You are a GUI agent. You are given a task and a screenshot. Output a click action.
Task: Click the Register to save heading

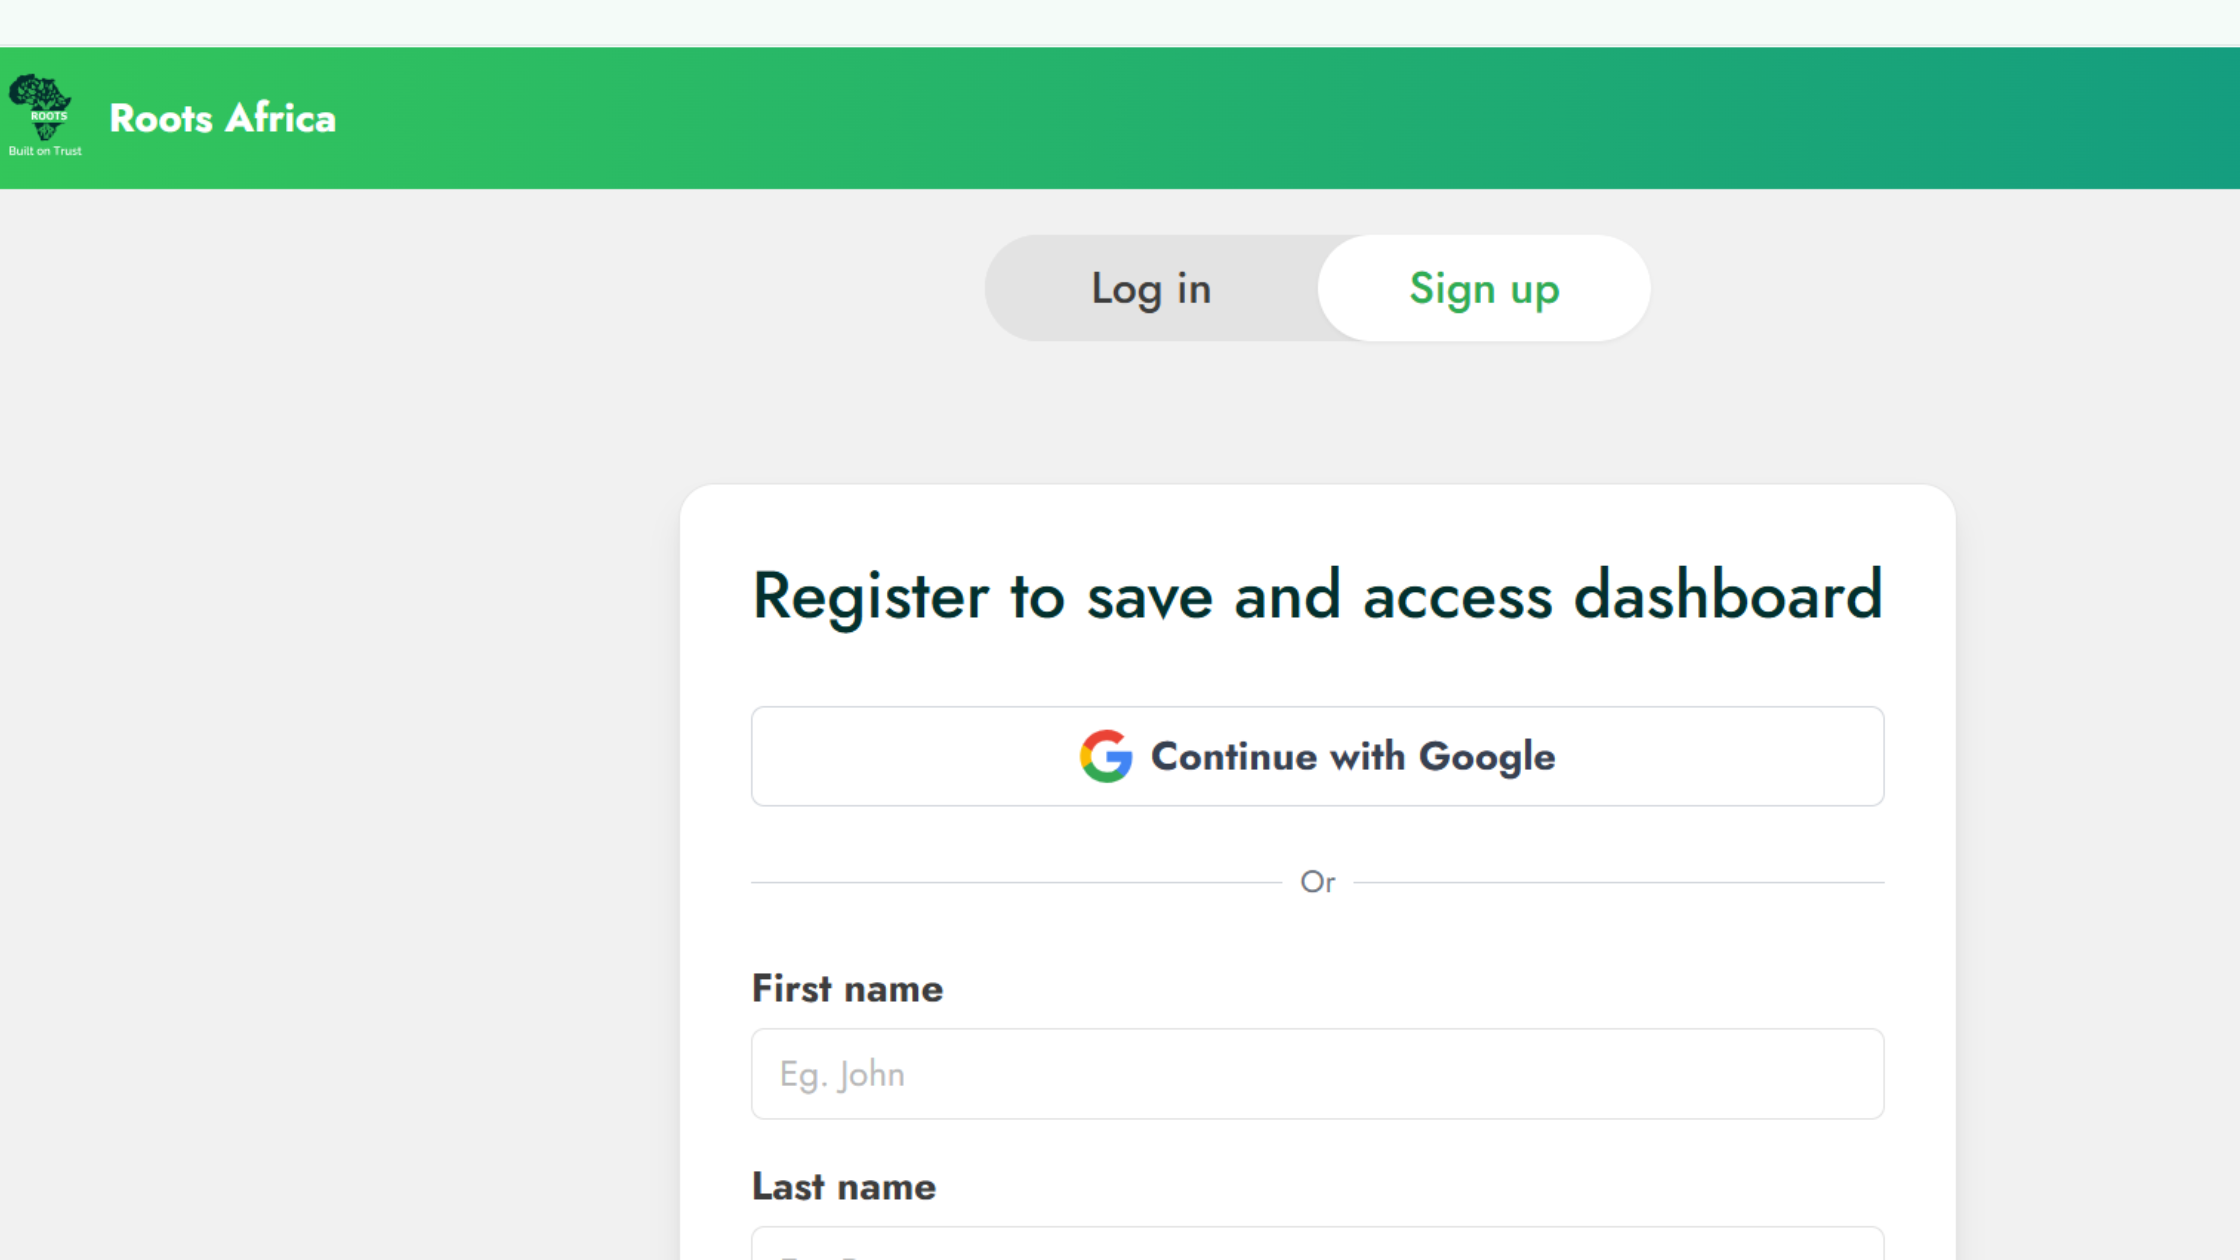point(1318,596)
